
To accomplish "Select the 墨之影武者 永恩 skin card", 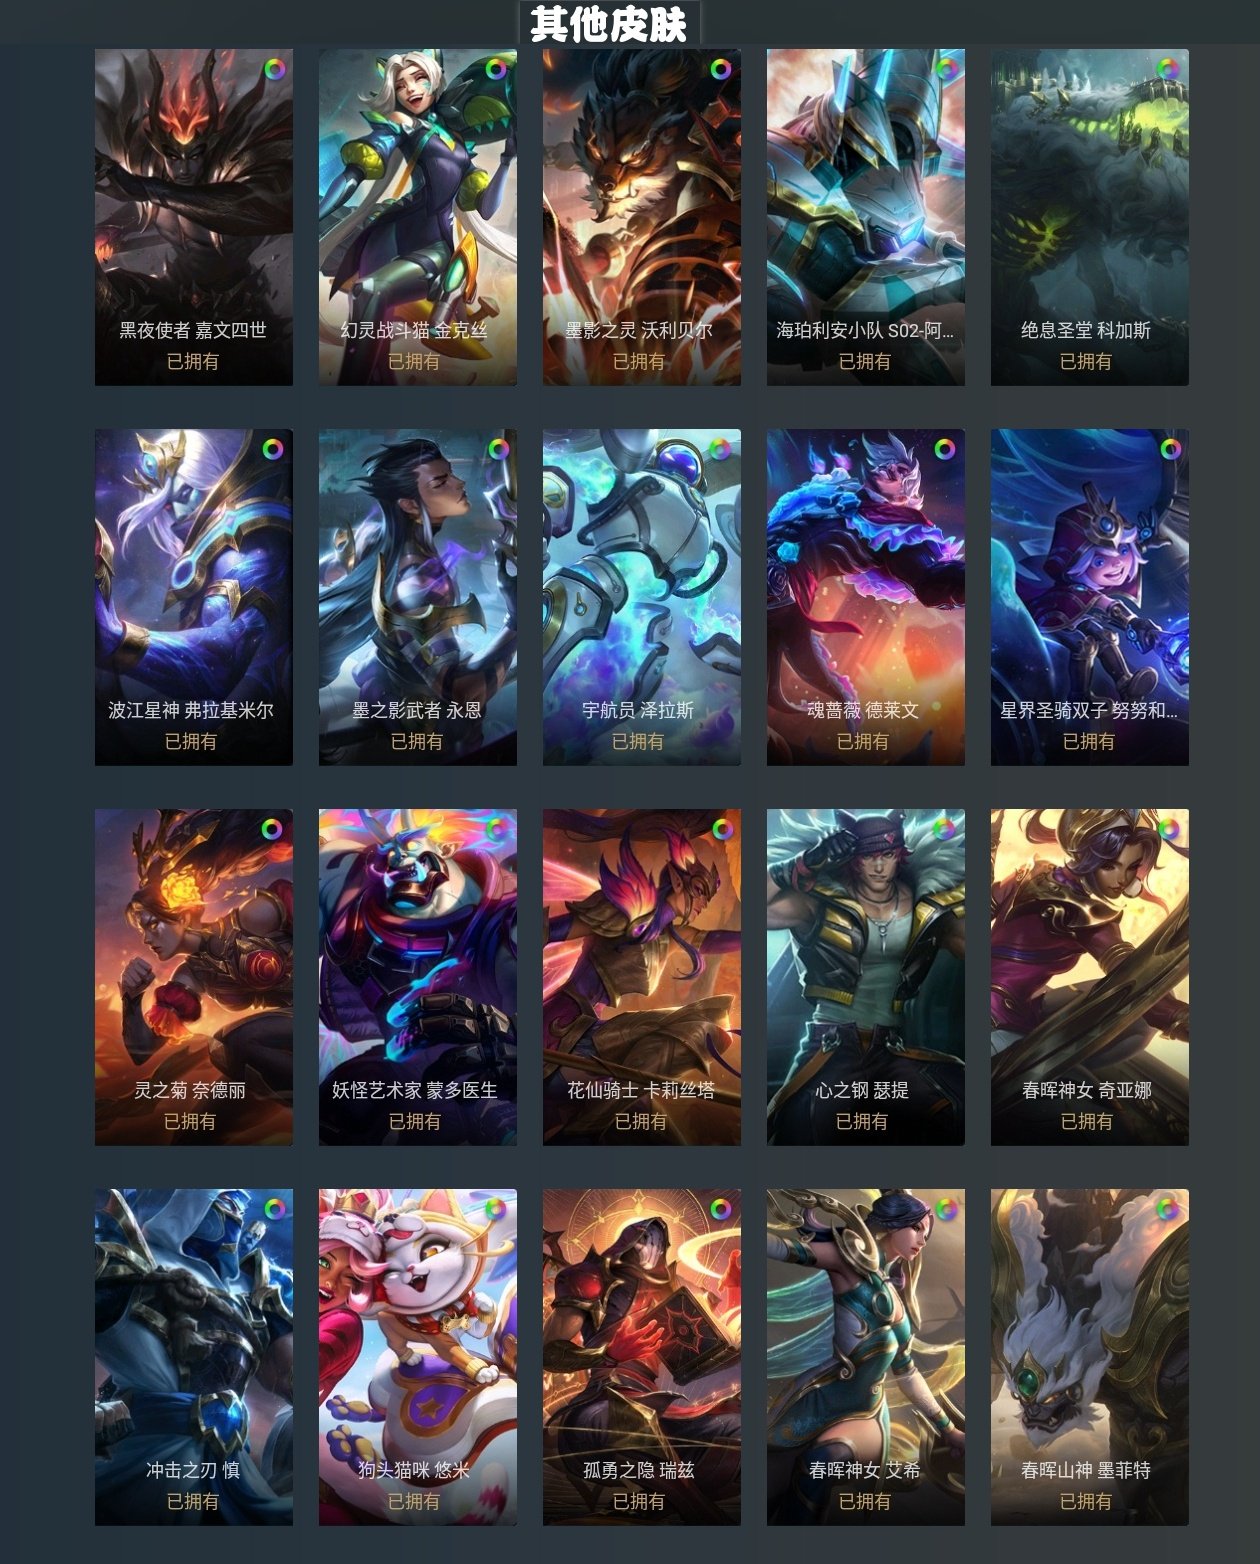I will coord(418,597).
